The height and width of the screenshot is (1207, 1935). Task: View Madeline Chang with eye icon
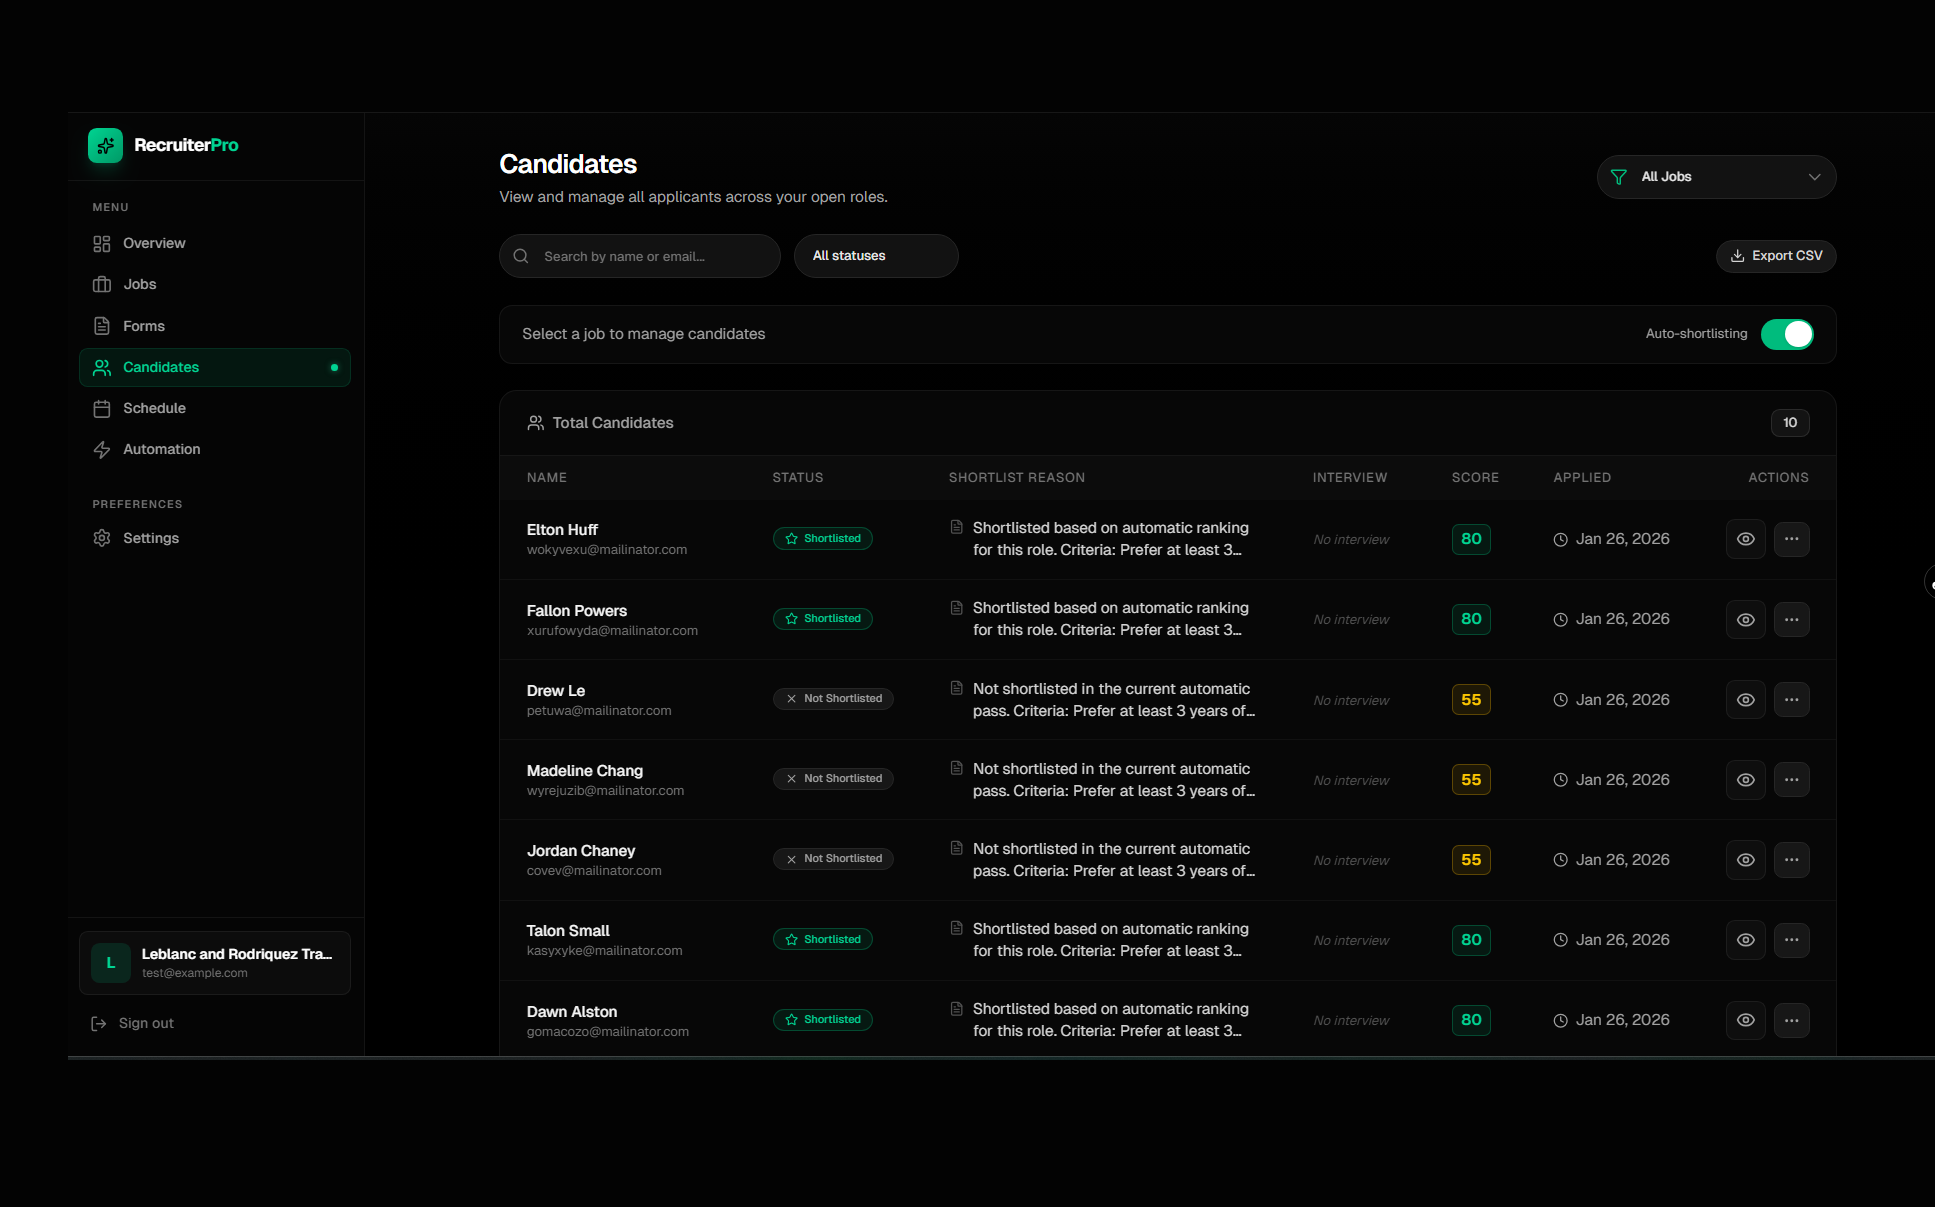(x=1745, y=780)
